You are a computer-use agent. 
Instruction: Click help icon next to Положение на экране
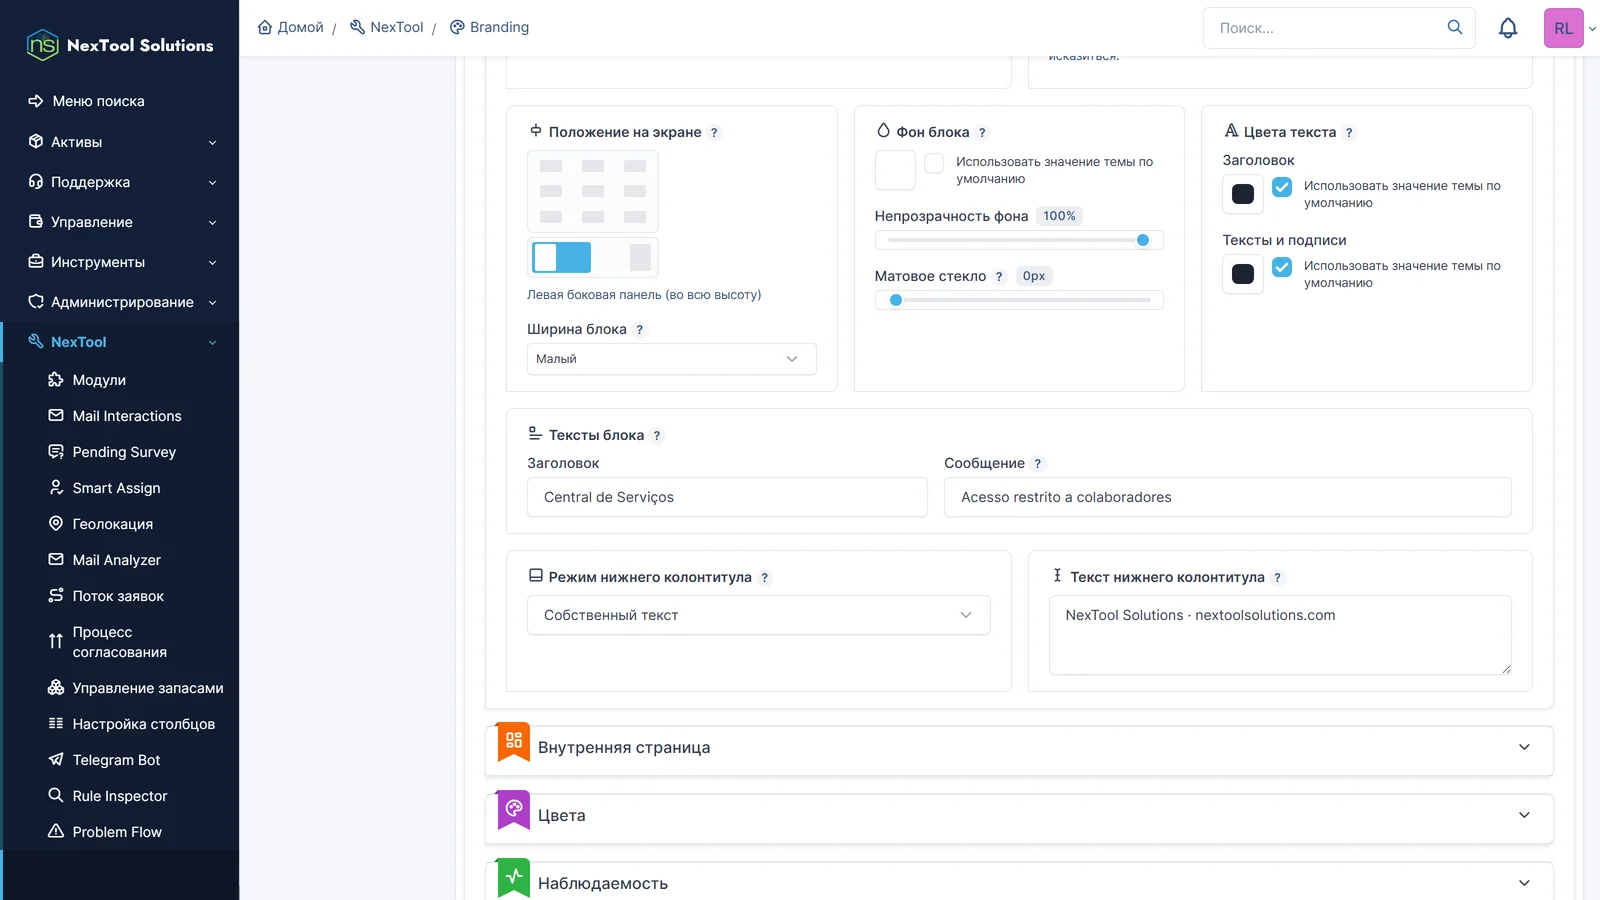coord(714,132)
